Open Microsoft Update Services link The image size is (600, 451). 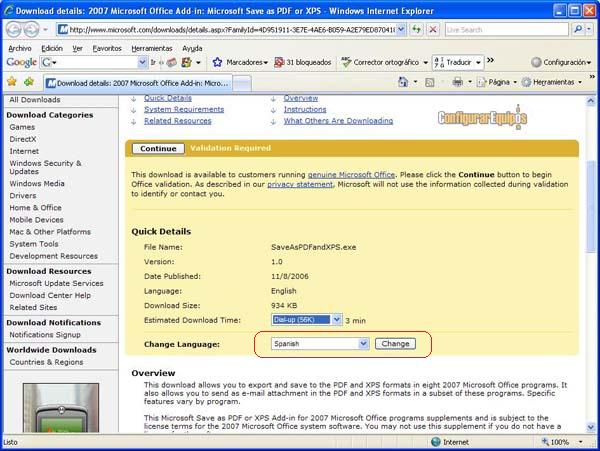[57, 283]
